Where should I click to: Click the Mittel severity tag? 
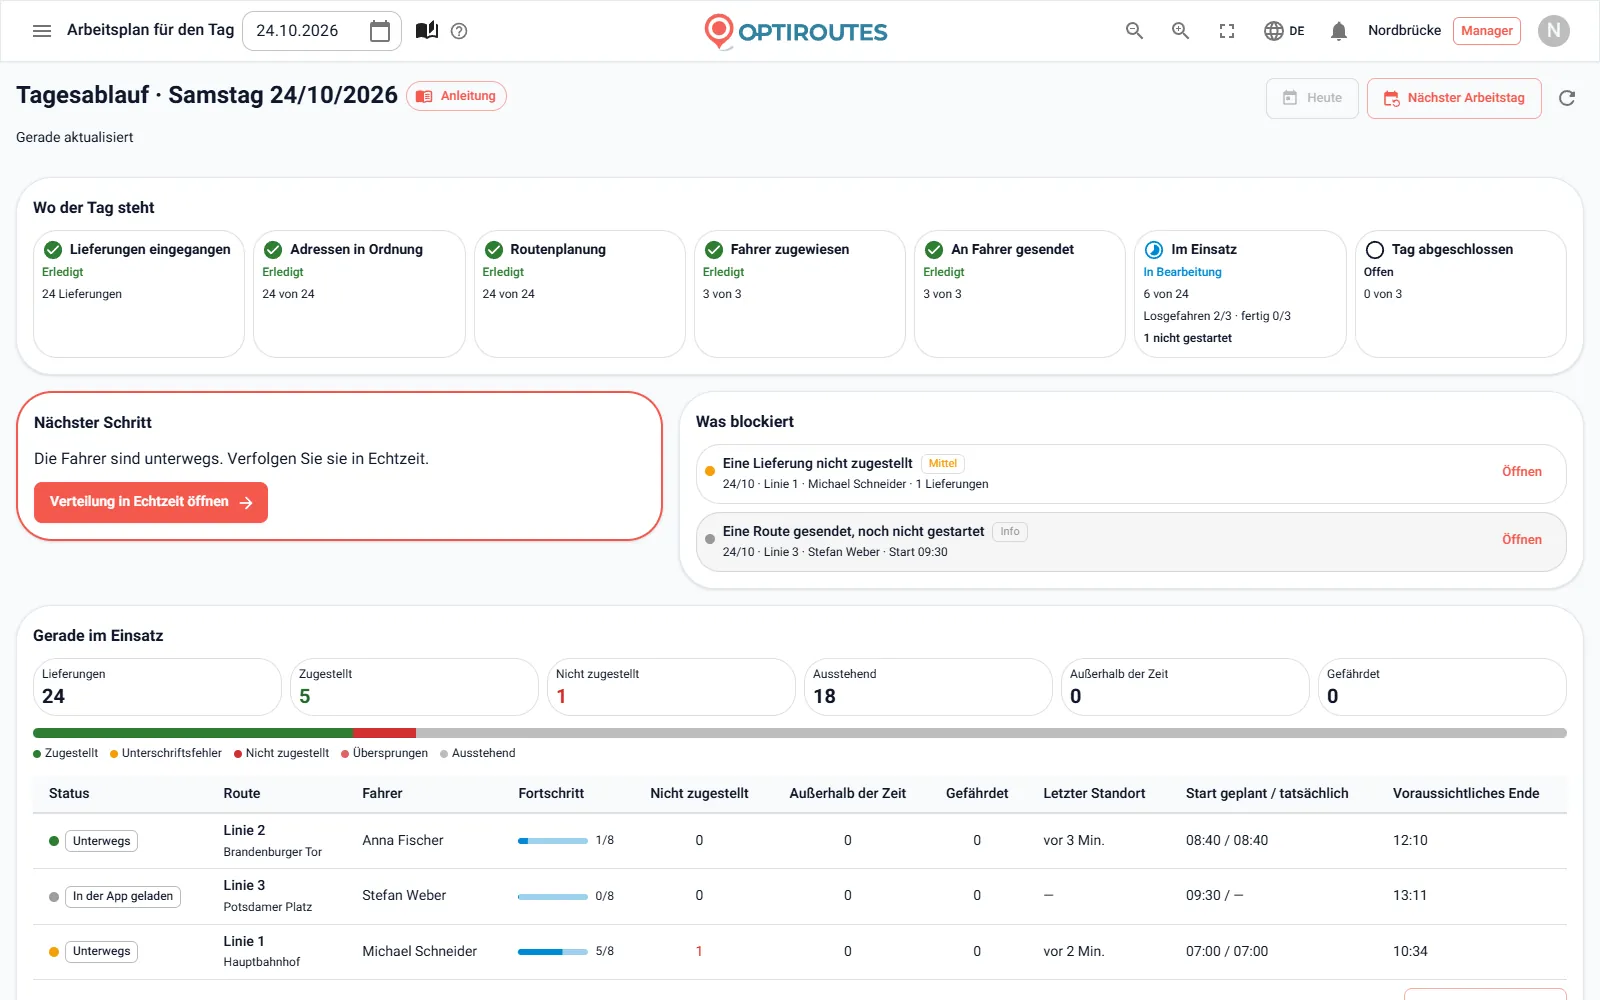coord(942,463)
